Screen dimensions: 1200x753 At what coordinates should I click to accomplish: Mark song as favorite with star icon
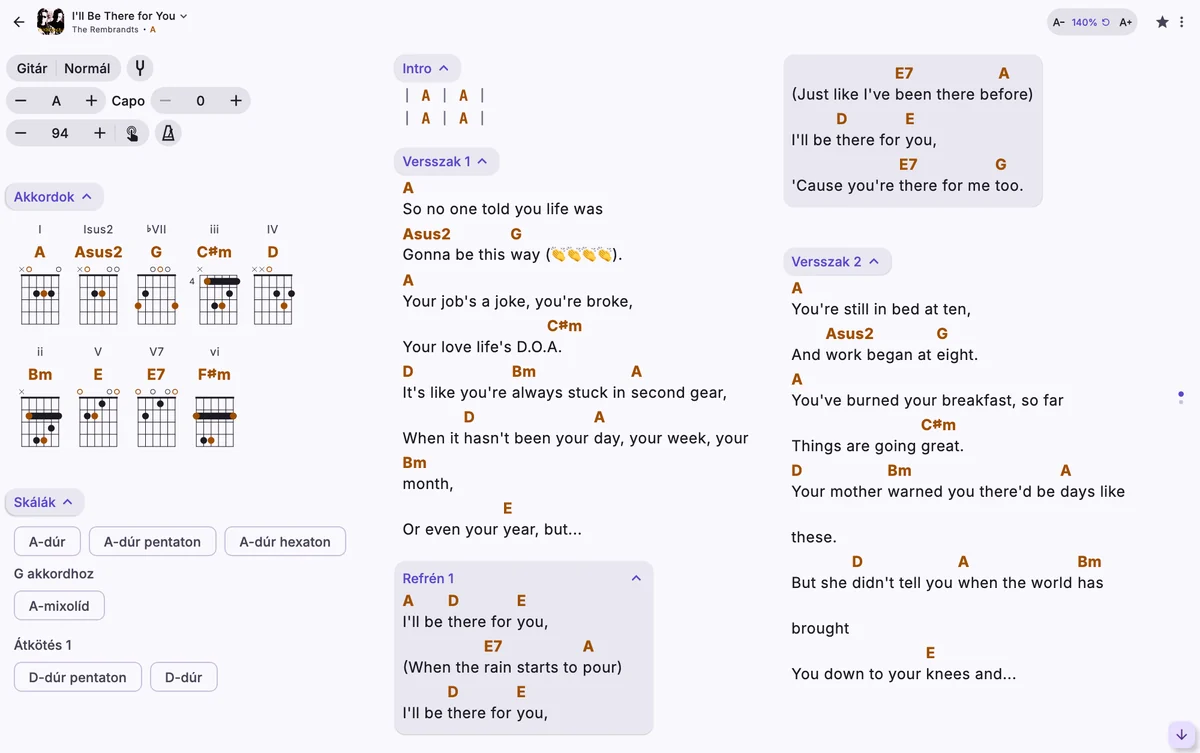(1162, 21)
